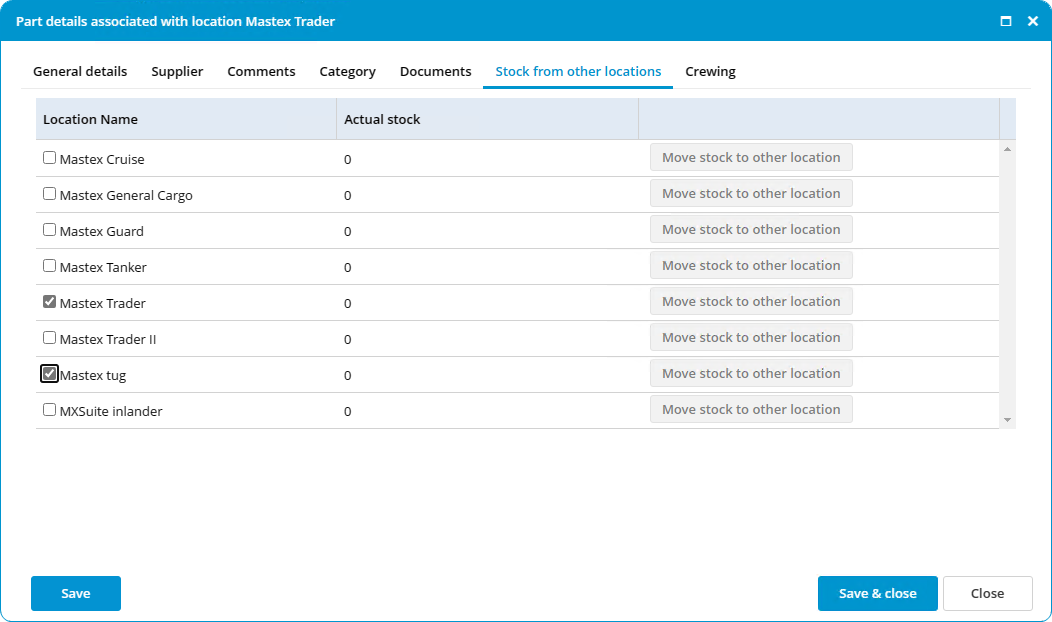This screenshot has height=622, width=1052.
Task: Open the Category tab
Action: click(348, 71)
